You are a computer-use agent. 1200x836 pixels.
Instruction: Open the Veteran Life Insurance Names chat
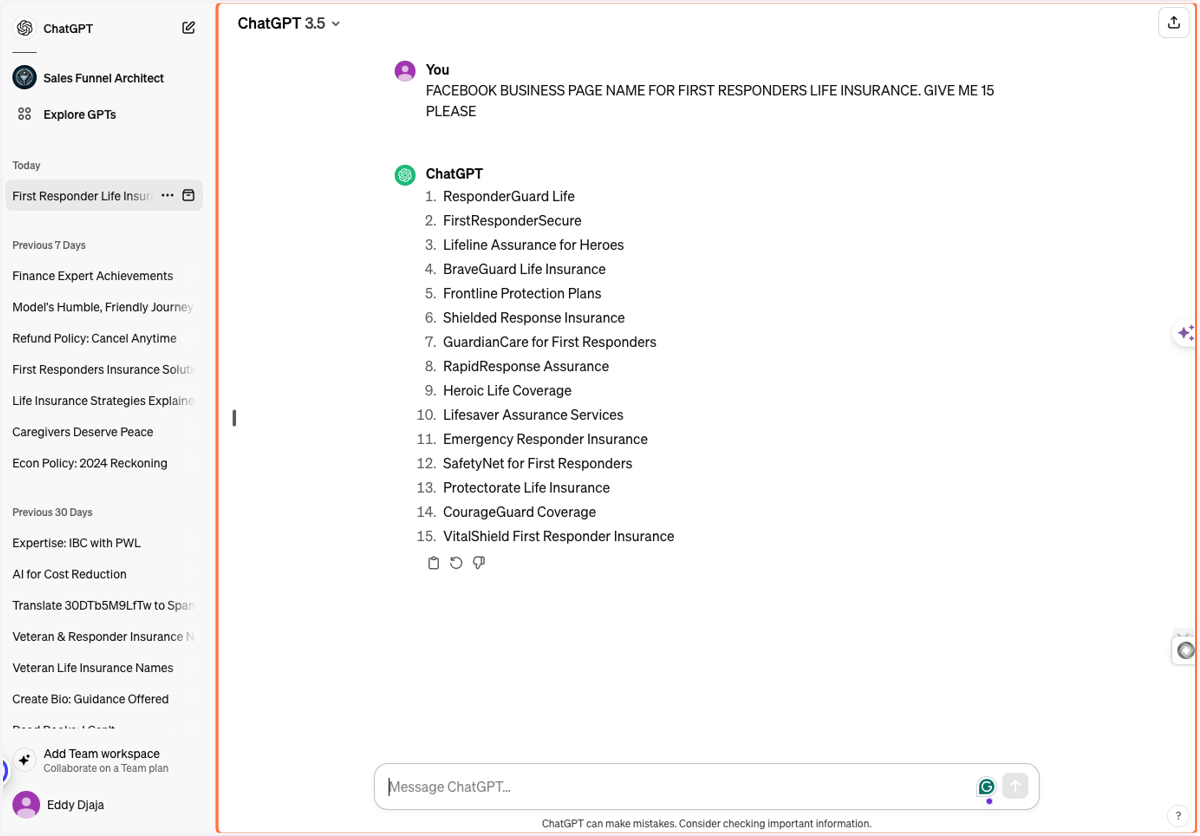coord(104,668)
